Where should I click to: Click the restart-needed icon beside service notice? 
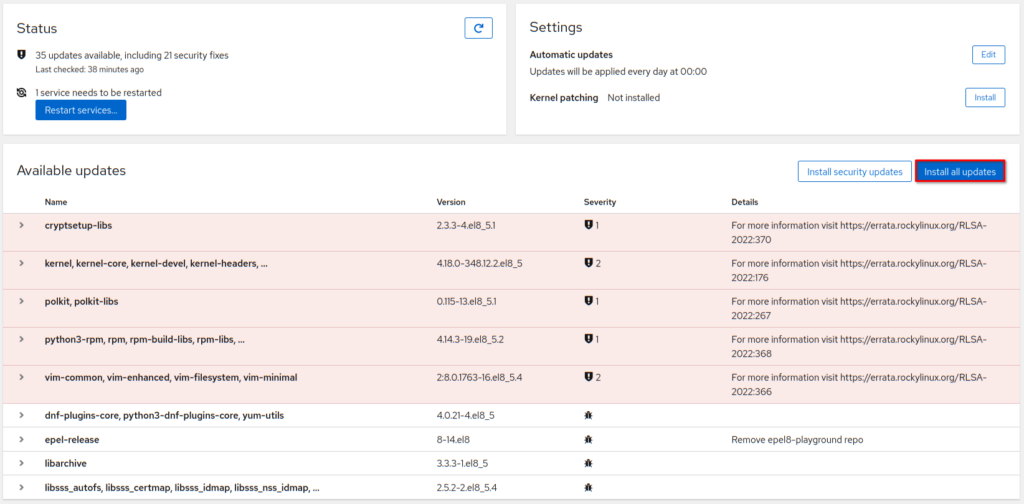pos(22,93)
